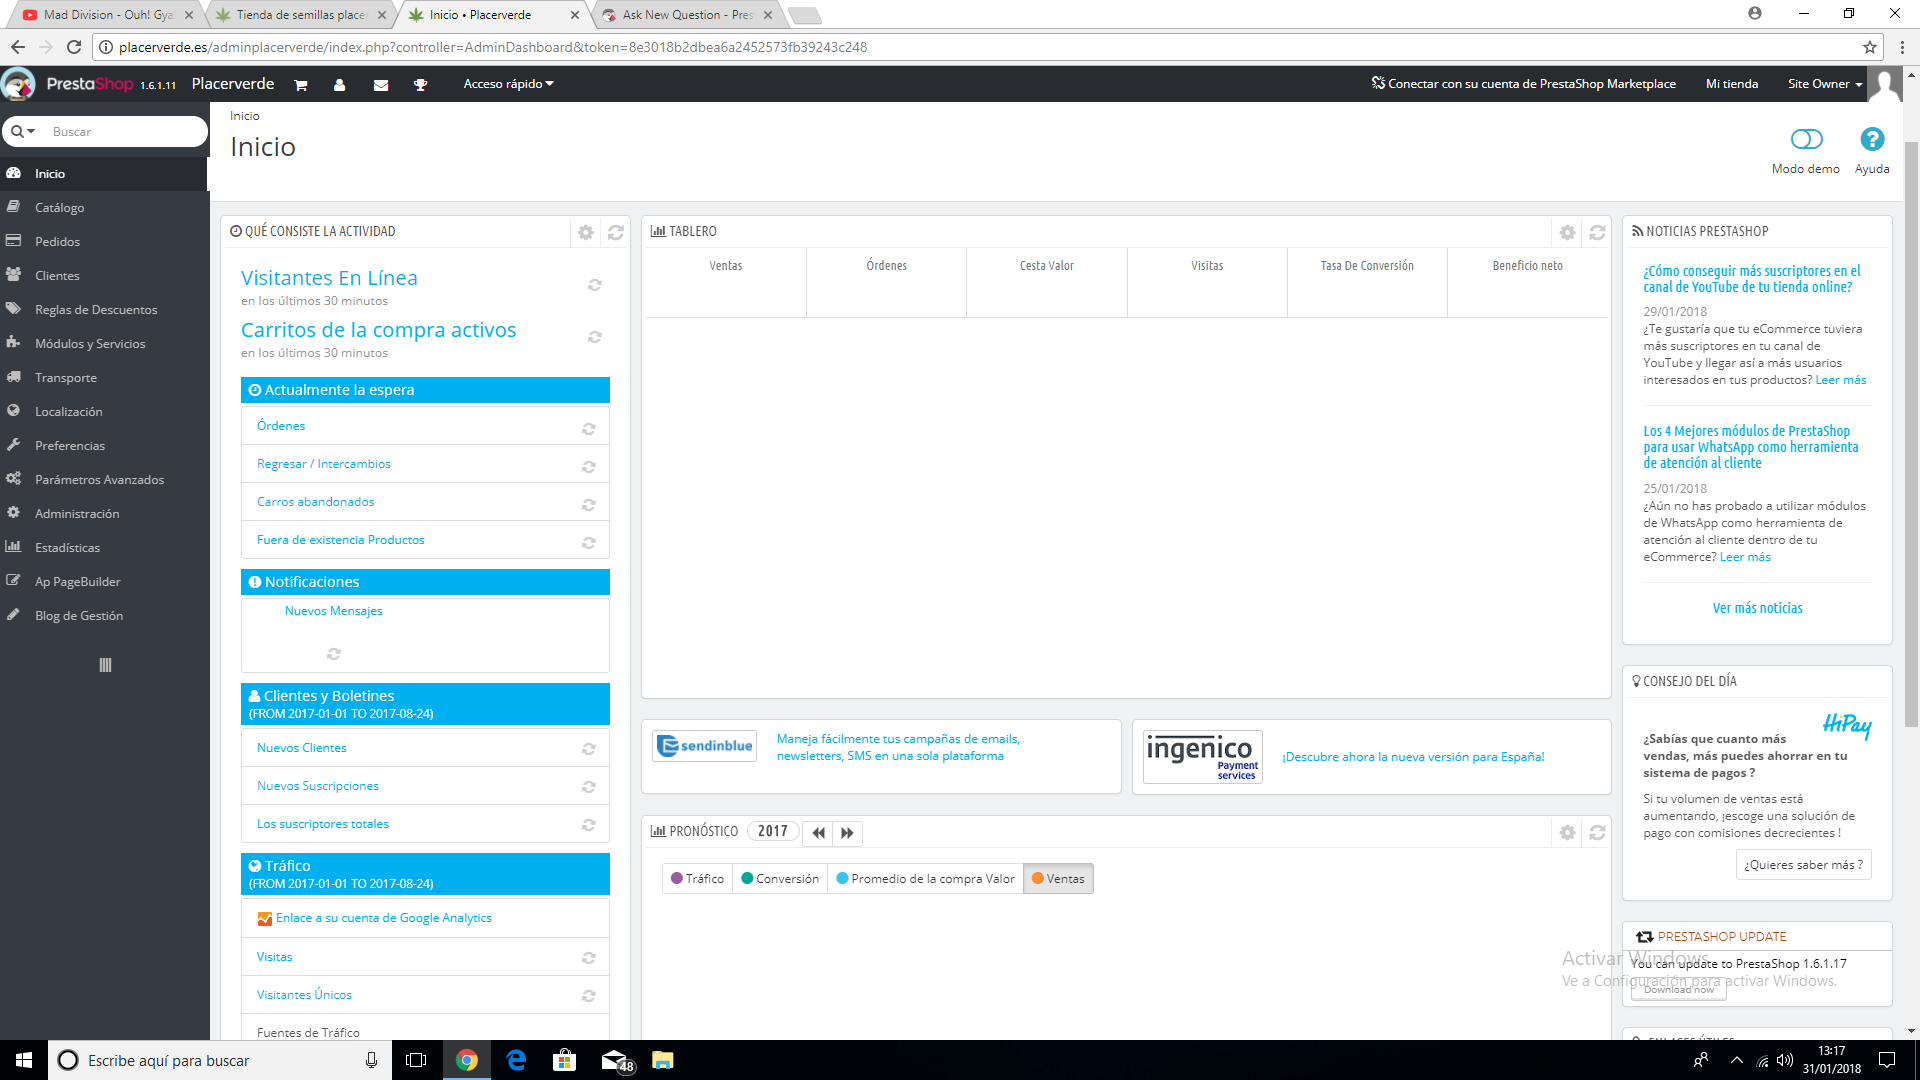The image size is (1920, 1080).
Task: Open Site Owner avatar picture
Action: [1885, 84]
